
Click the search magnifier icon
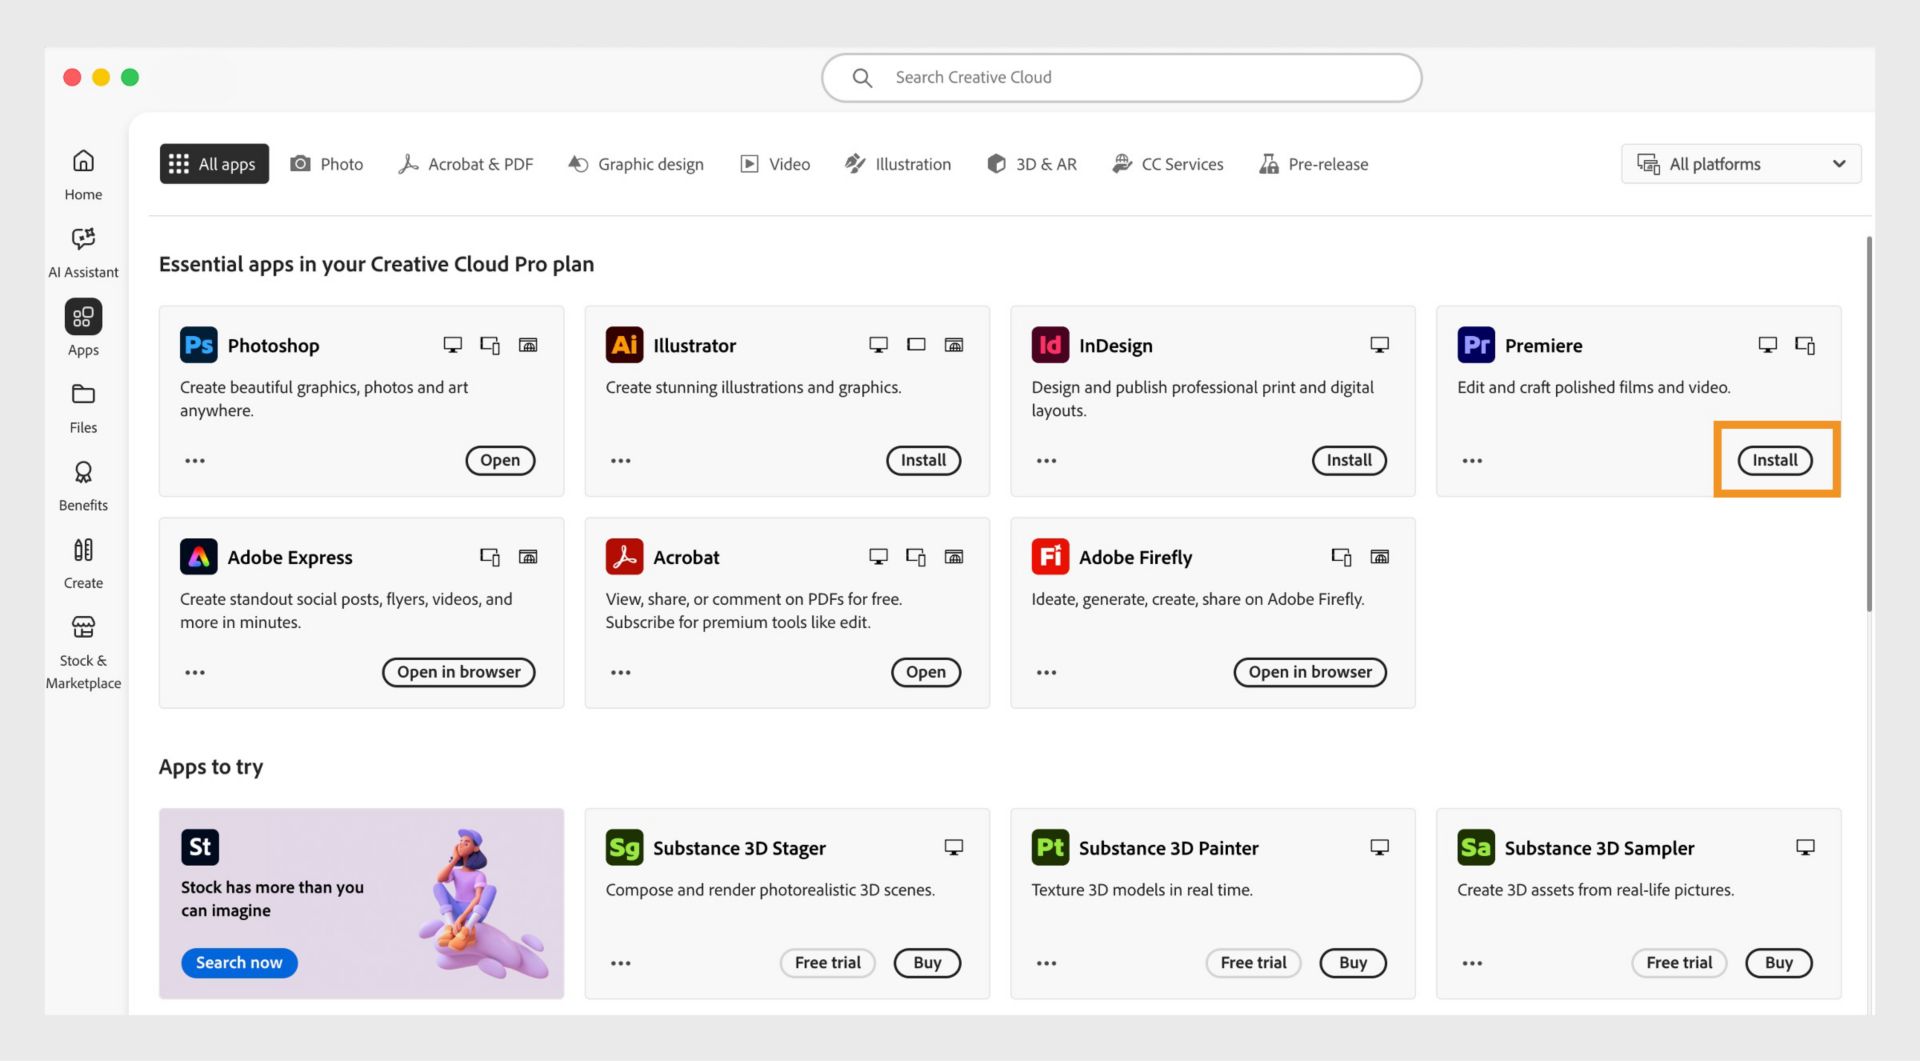point(862,78)
